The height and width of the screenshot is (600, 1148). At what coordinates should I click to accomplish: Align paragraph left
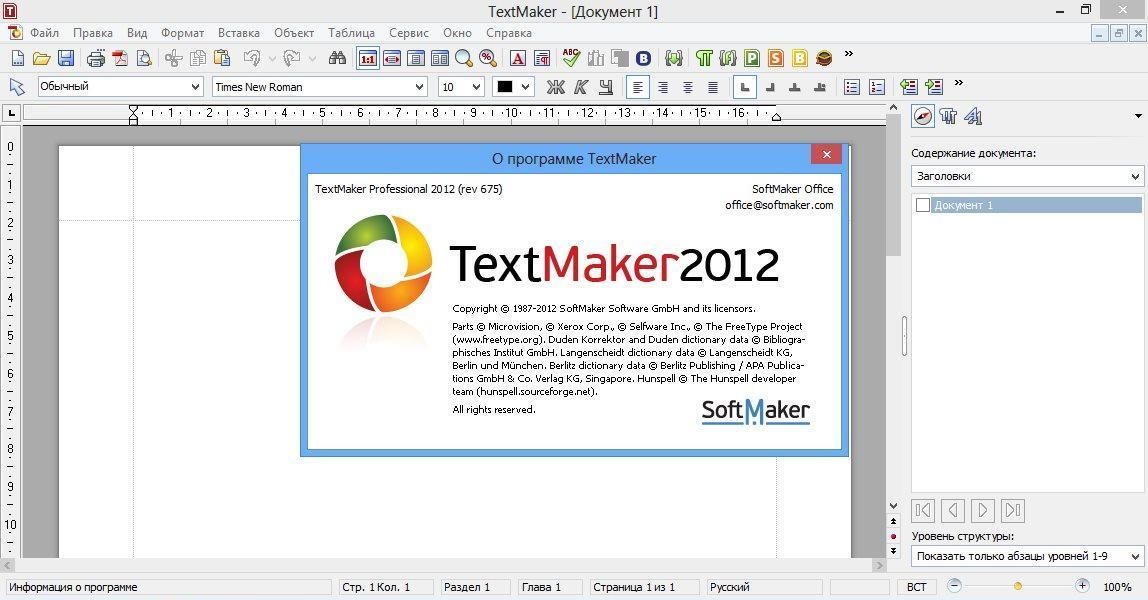coord(638,87)
